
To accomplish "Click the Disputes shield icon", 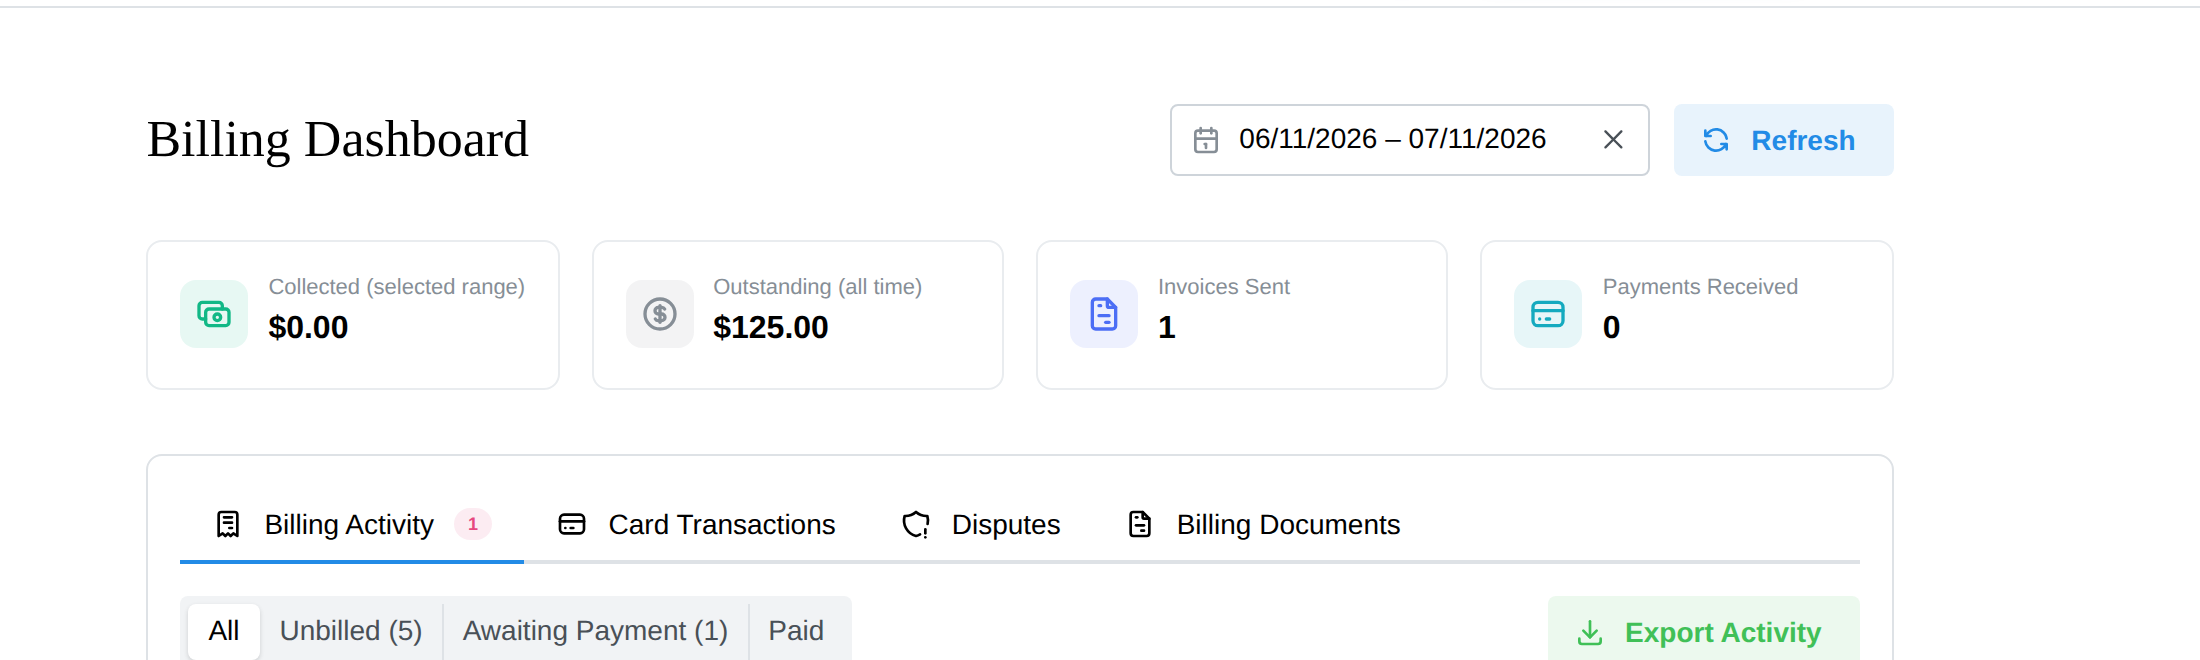I will coord(916,524).
